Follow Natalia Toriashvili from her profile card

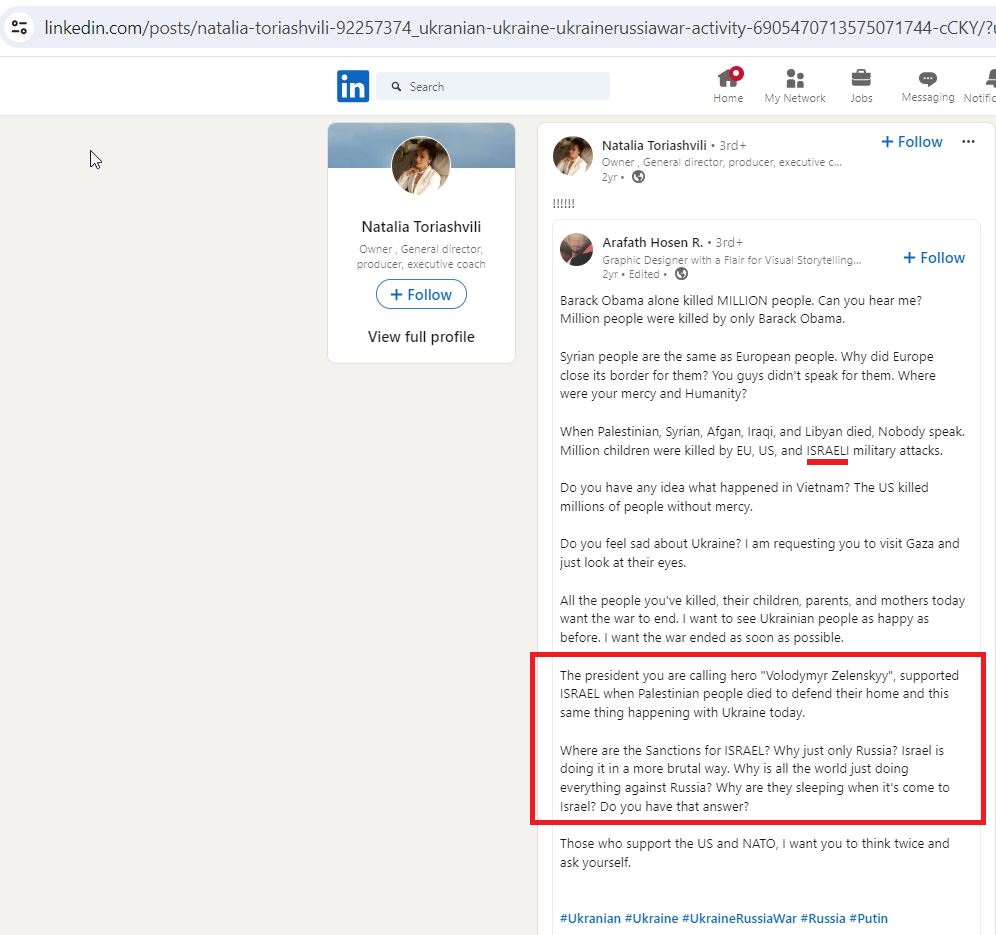421,294
